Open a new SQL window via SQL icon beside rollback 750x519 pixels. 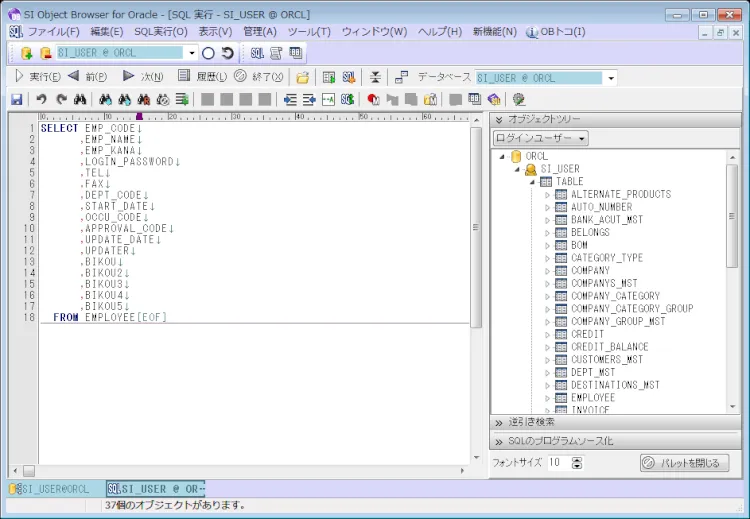click(257, 53)
